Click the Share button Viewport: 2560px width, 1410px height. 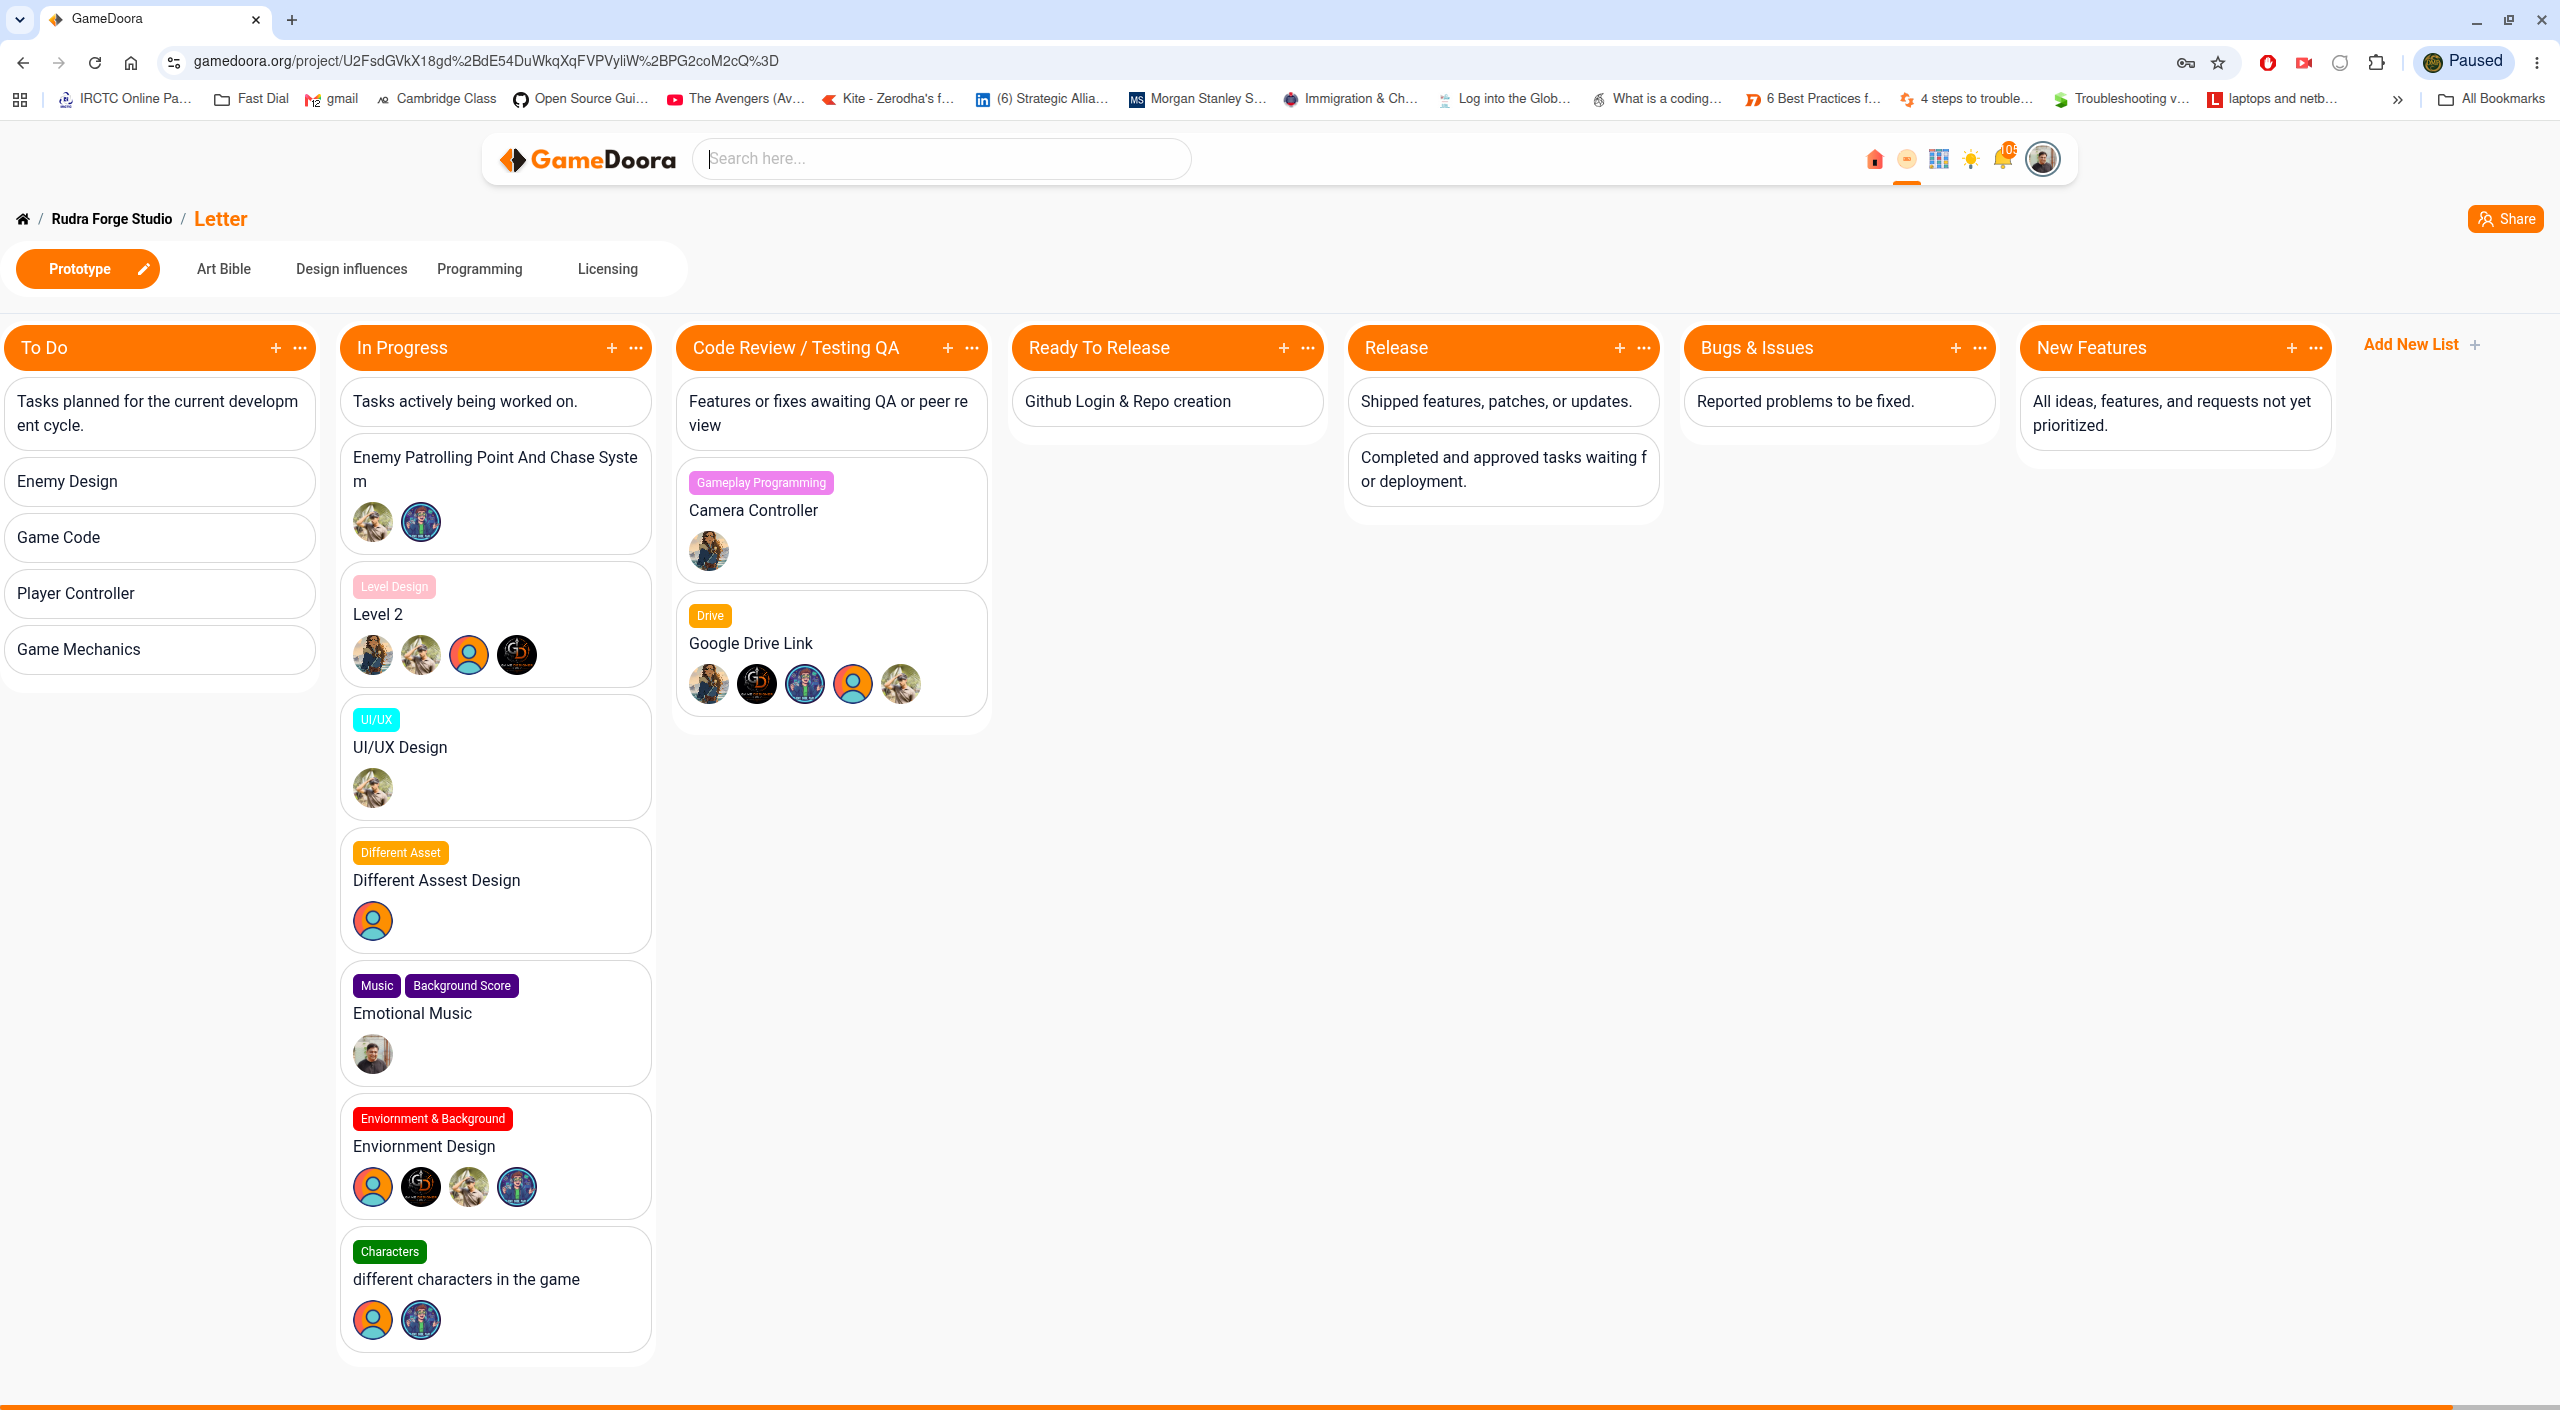2505,219
